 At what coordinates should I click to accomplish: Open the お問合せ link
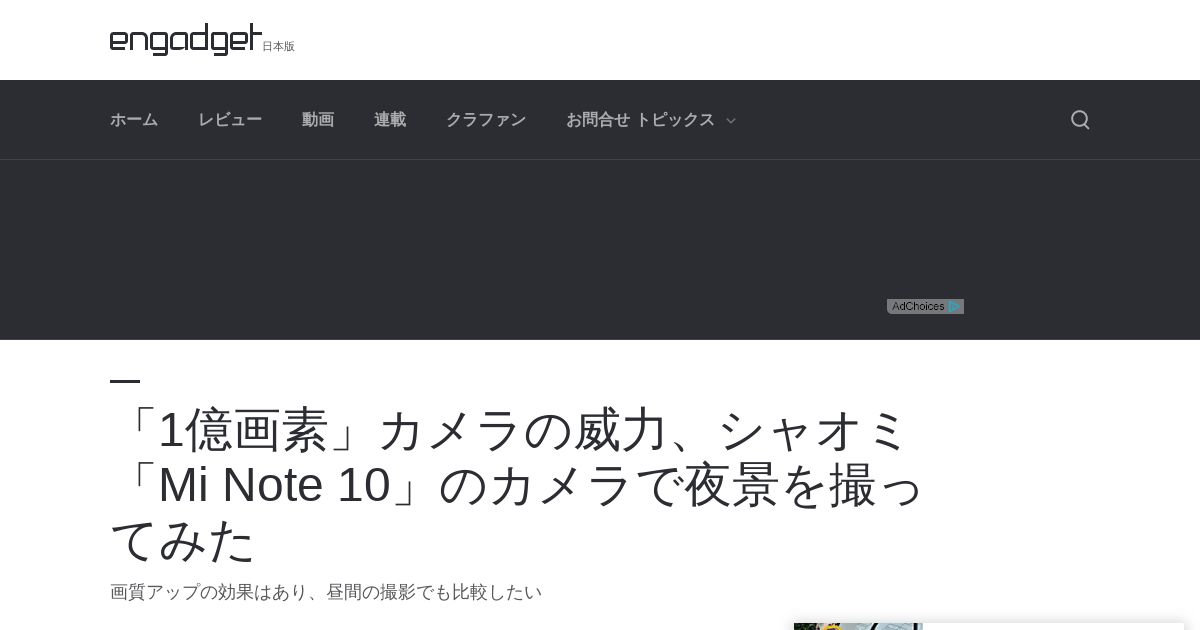pos(598,120)
